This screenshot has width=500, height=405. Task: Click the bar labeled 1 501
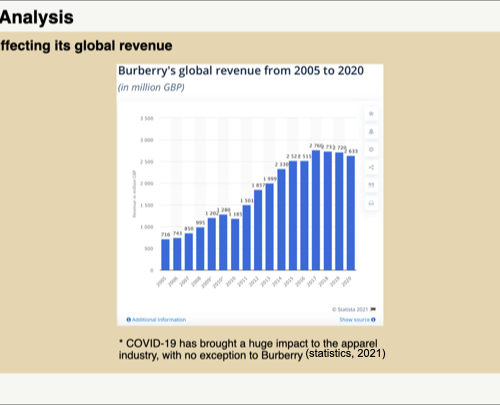coord(247,238)
